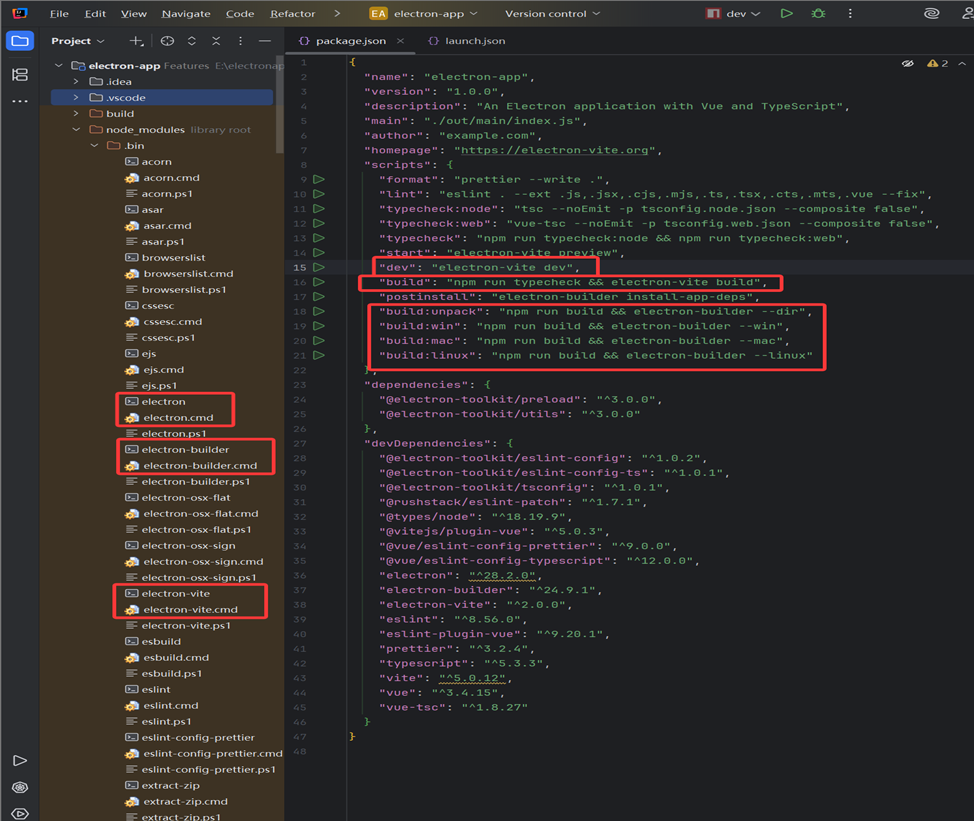Expand the .vscode folder

click(76, 98)
